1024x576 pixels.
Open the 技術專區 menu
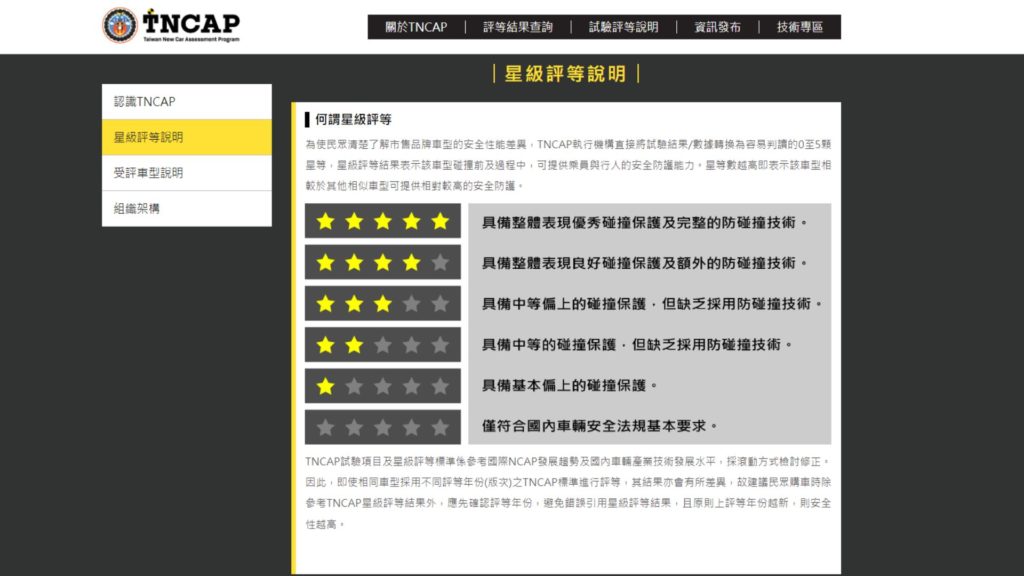tap(800, 27)
